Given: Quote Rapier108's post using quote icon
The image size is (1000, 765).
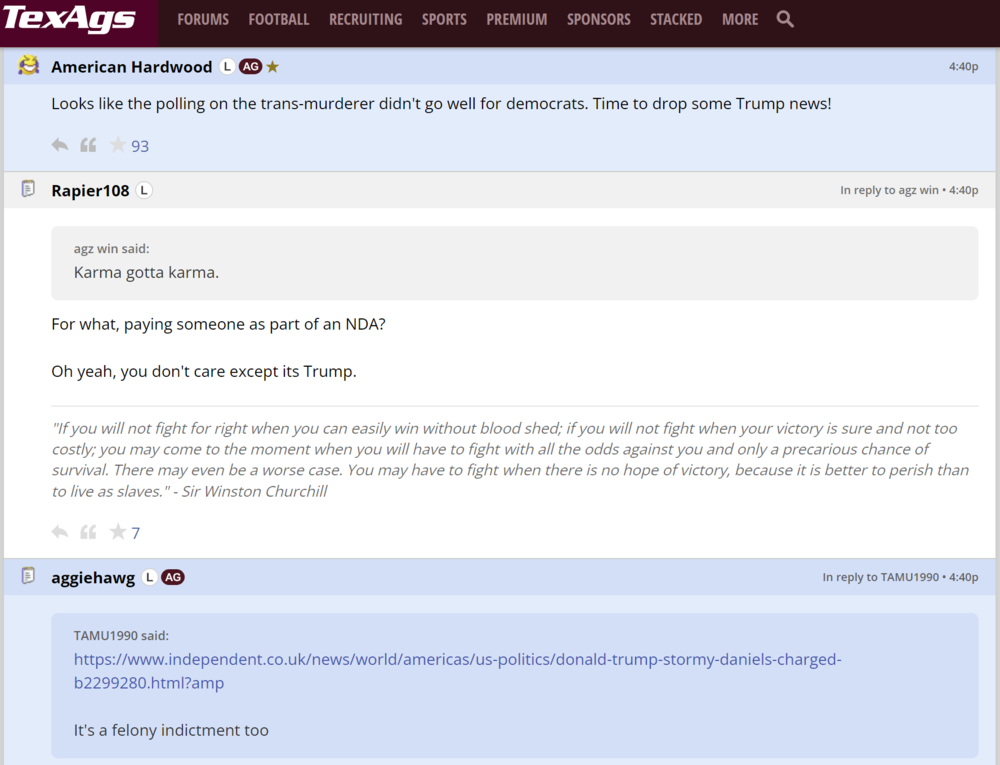Looking at the screenshot, I should tap(88, 532).
